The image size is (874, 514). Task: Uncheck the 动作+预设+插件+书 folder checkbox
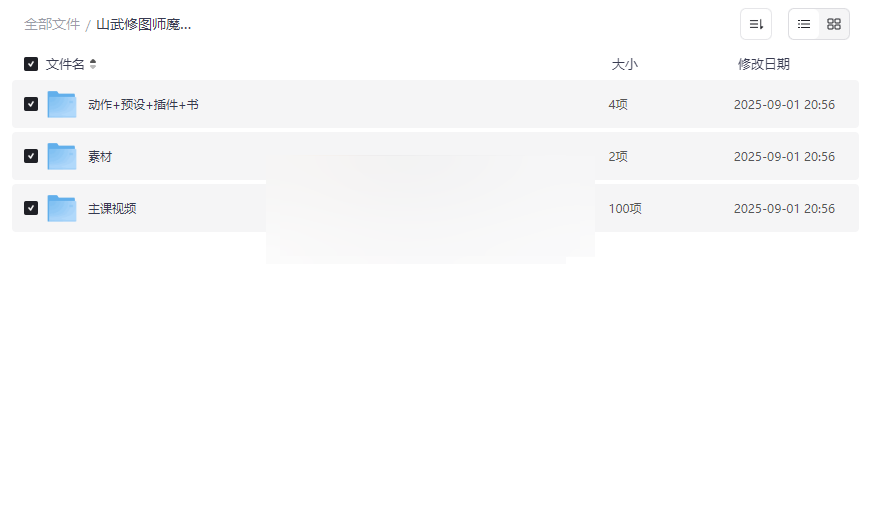pyautogui.click(x=31, y=104)
